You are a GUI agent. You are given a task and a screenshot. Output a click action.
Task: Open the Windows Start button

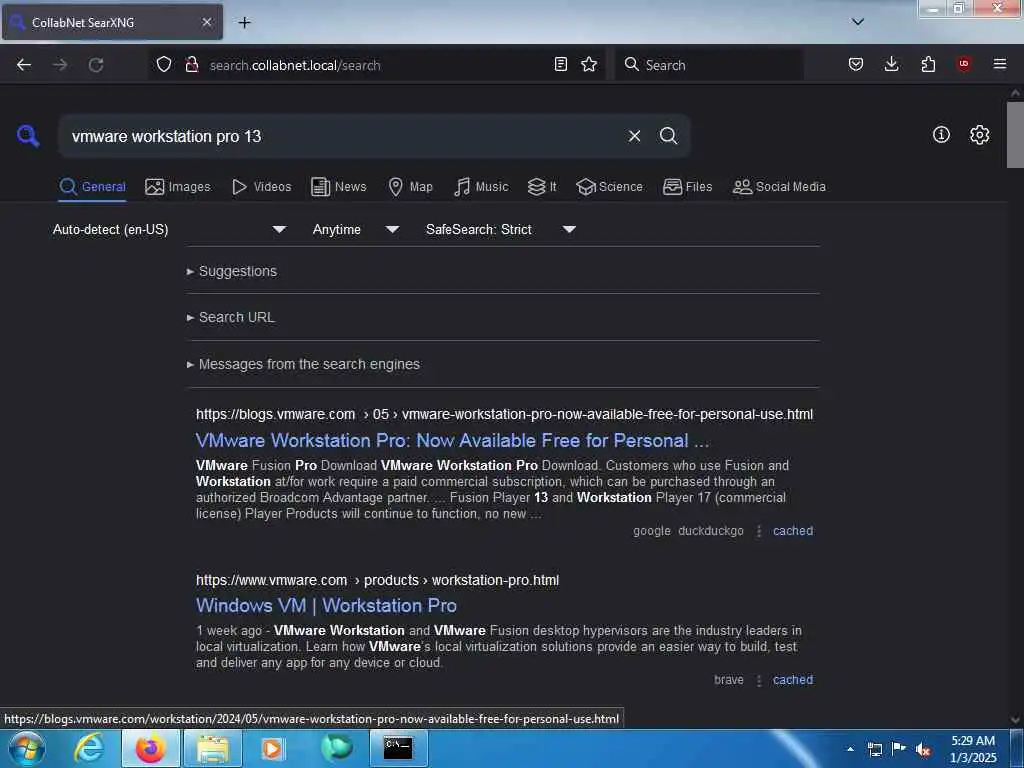(27, 748)
